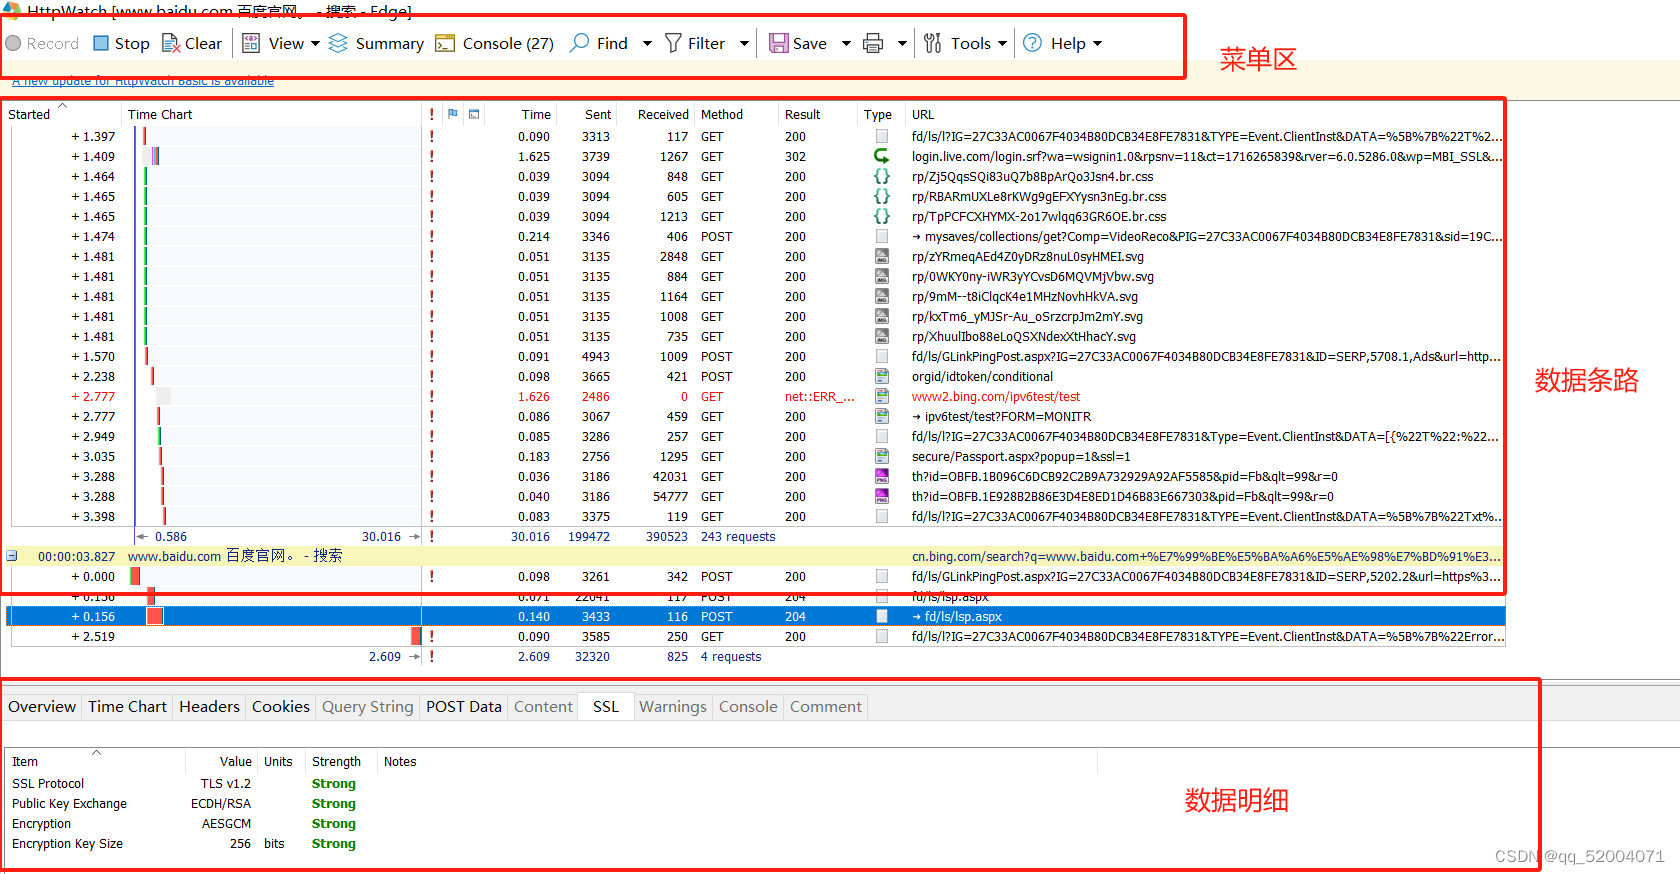Click the Find magnifier icon
Viewport: 1680px width, 874px height.
[x=579, y=43]
